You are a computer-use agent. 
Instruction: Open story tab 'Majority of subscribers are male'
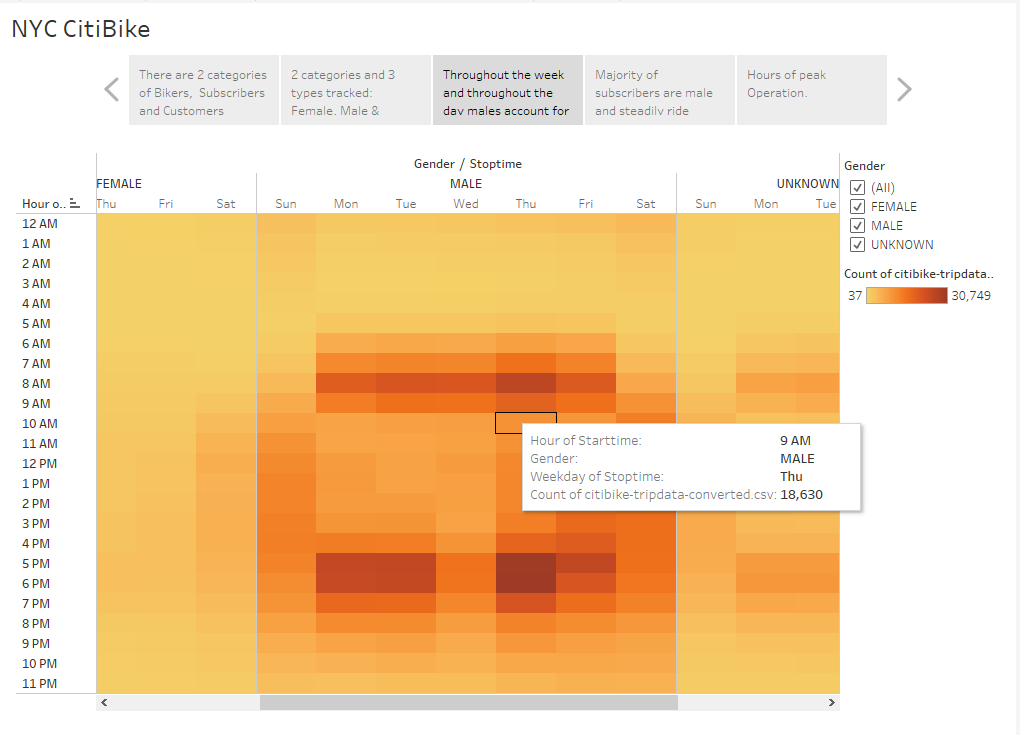[x=660, y=90]
